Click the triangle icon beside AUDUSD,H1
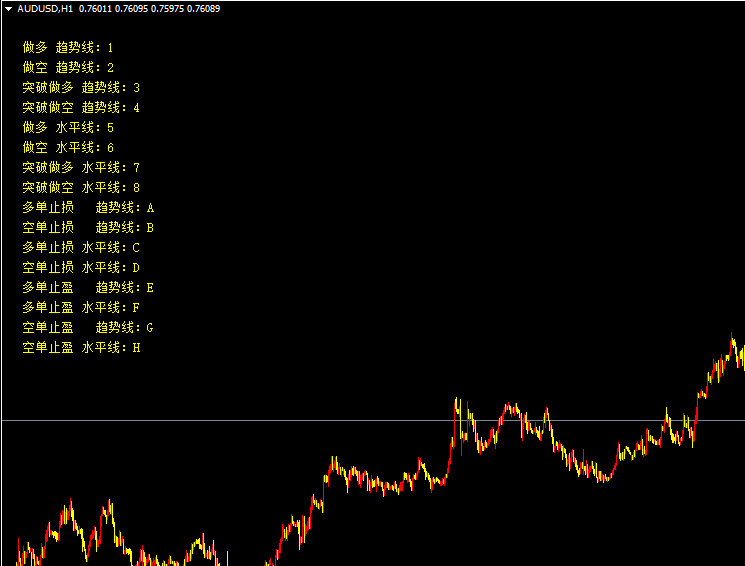This screenshot has height=566, width=745. click(x=8, y=8)
